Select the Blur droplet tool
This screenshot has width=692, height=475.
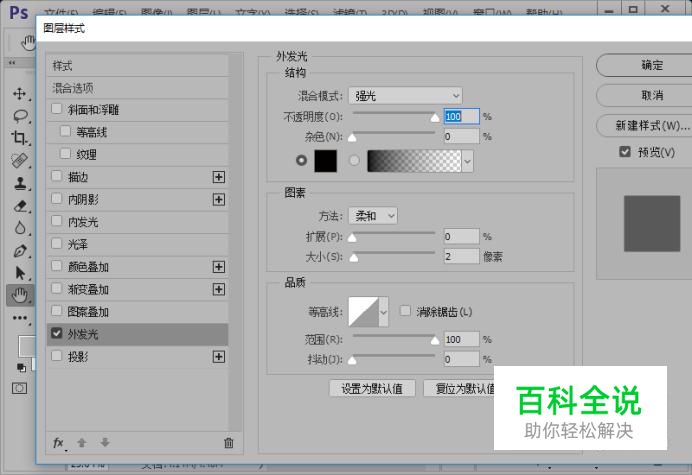20,228
